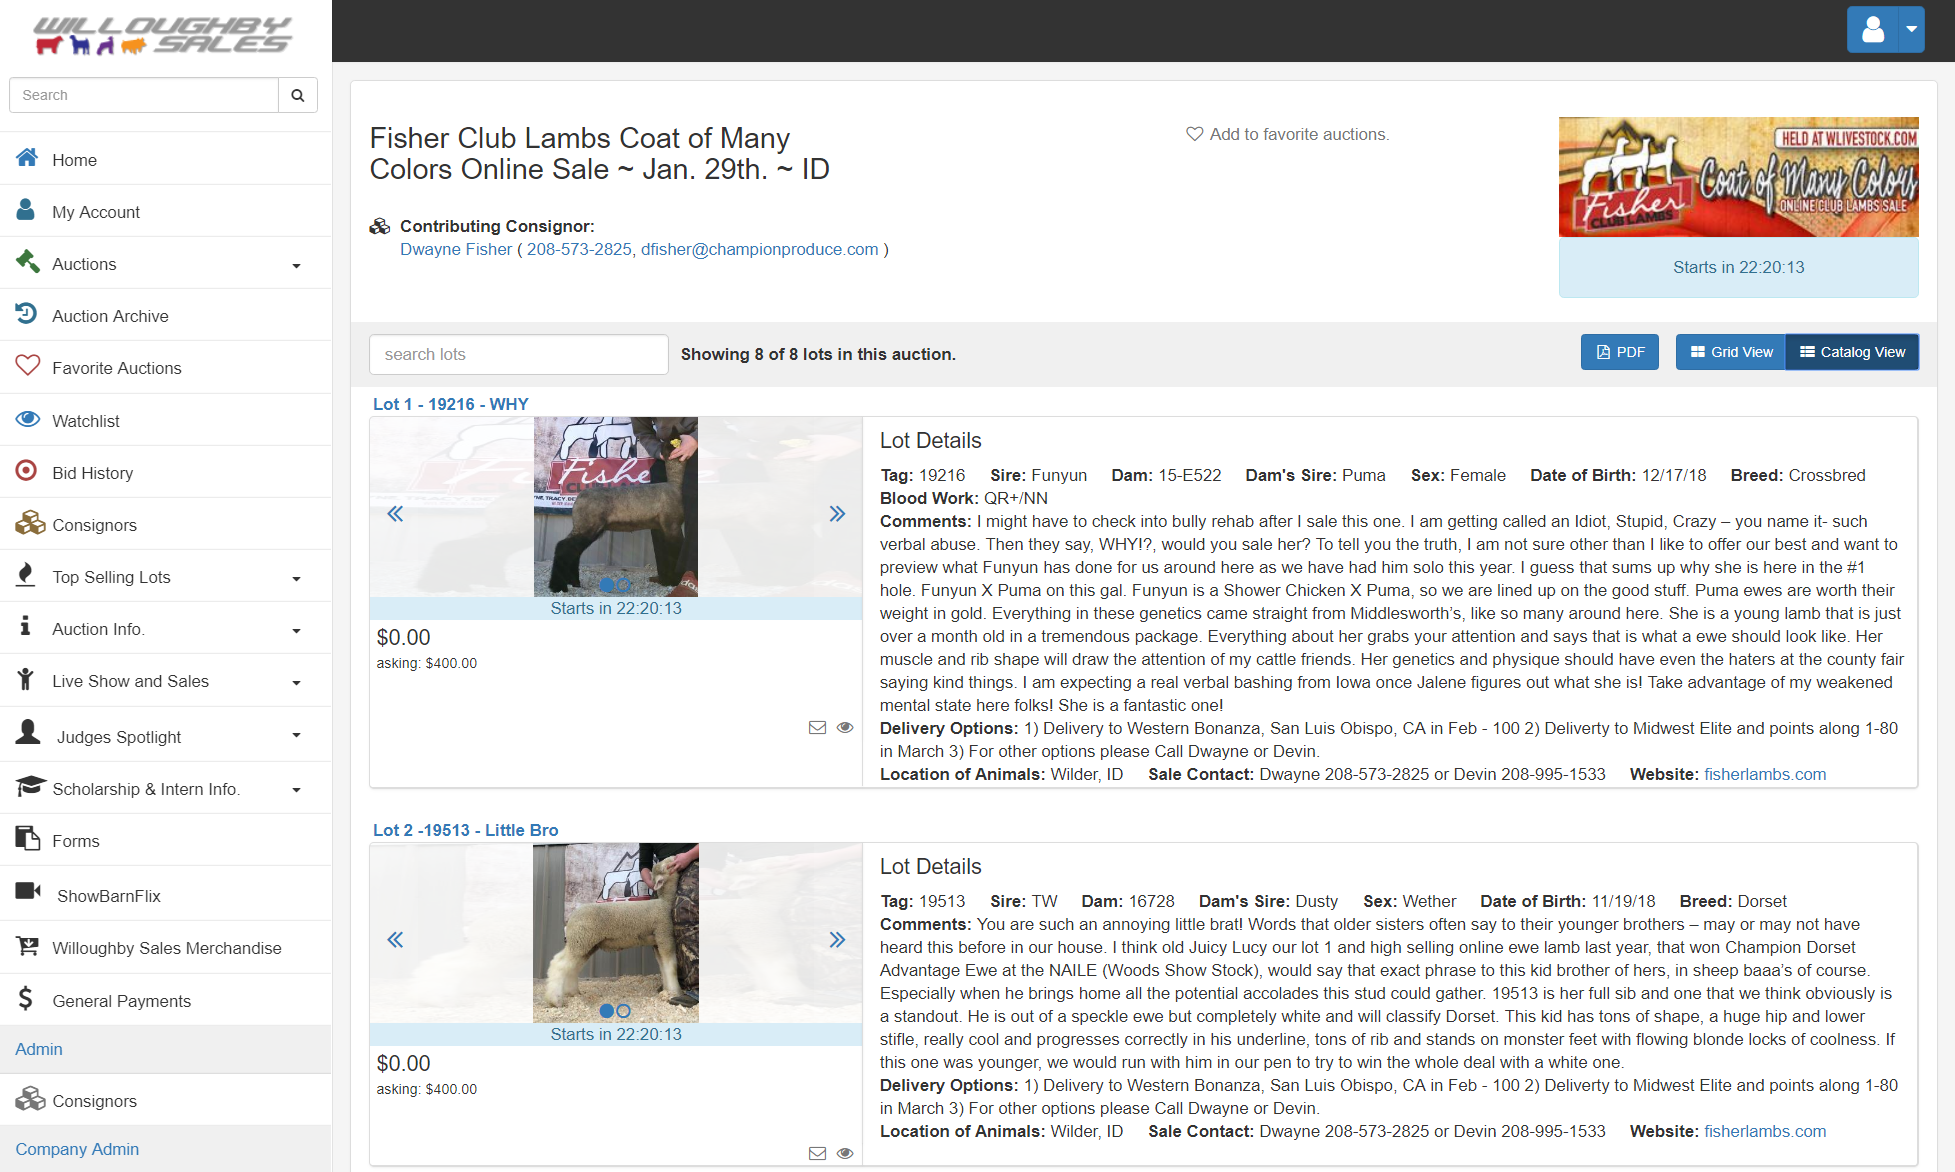Click the Favorite Auctions heart icon

tap(28, 366)
